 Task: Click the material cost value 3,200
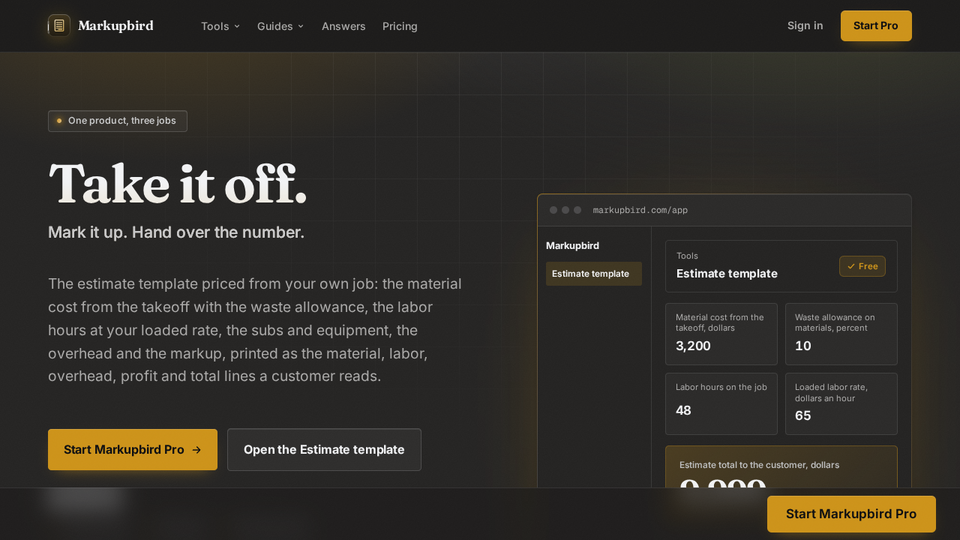pos(693,346)
